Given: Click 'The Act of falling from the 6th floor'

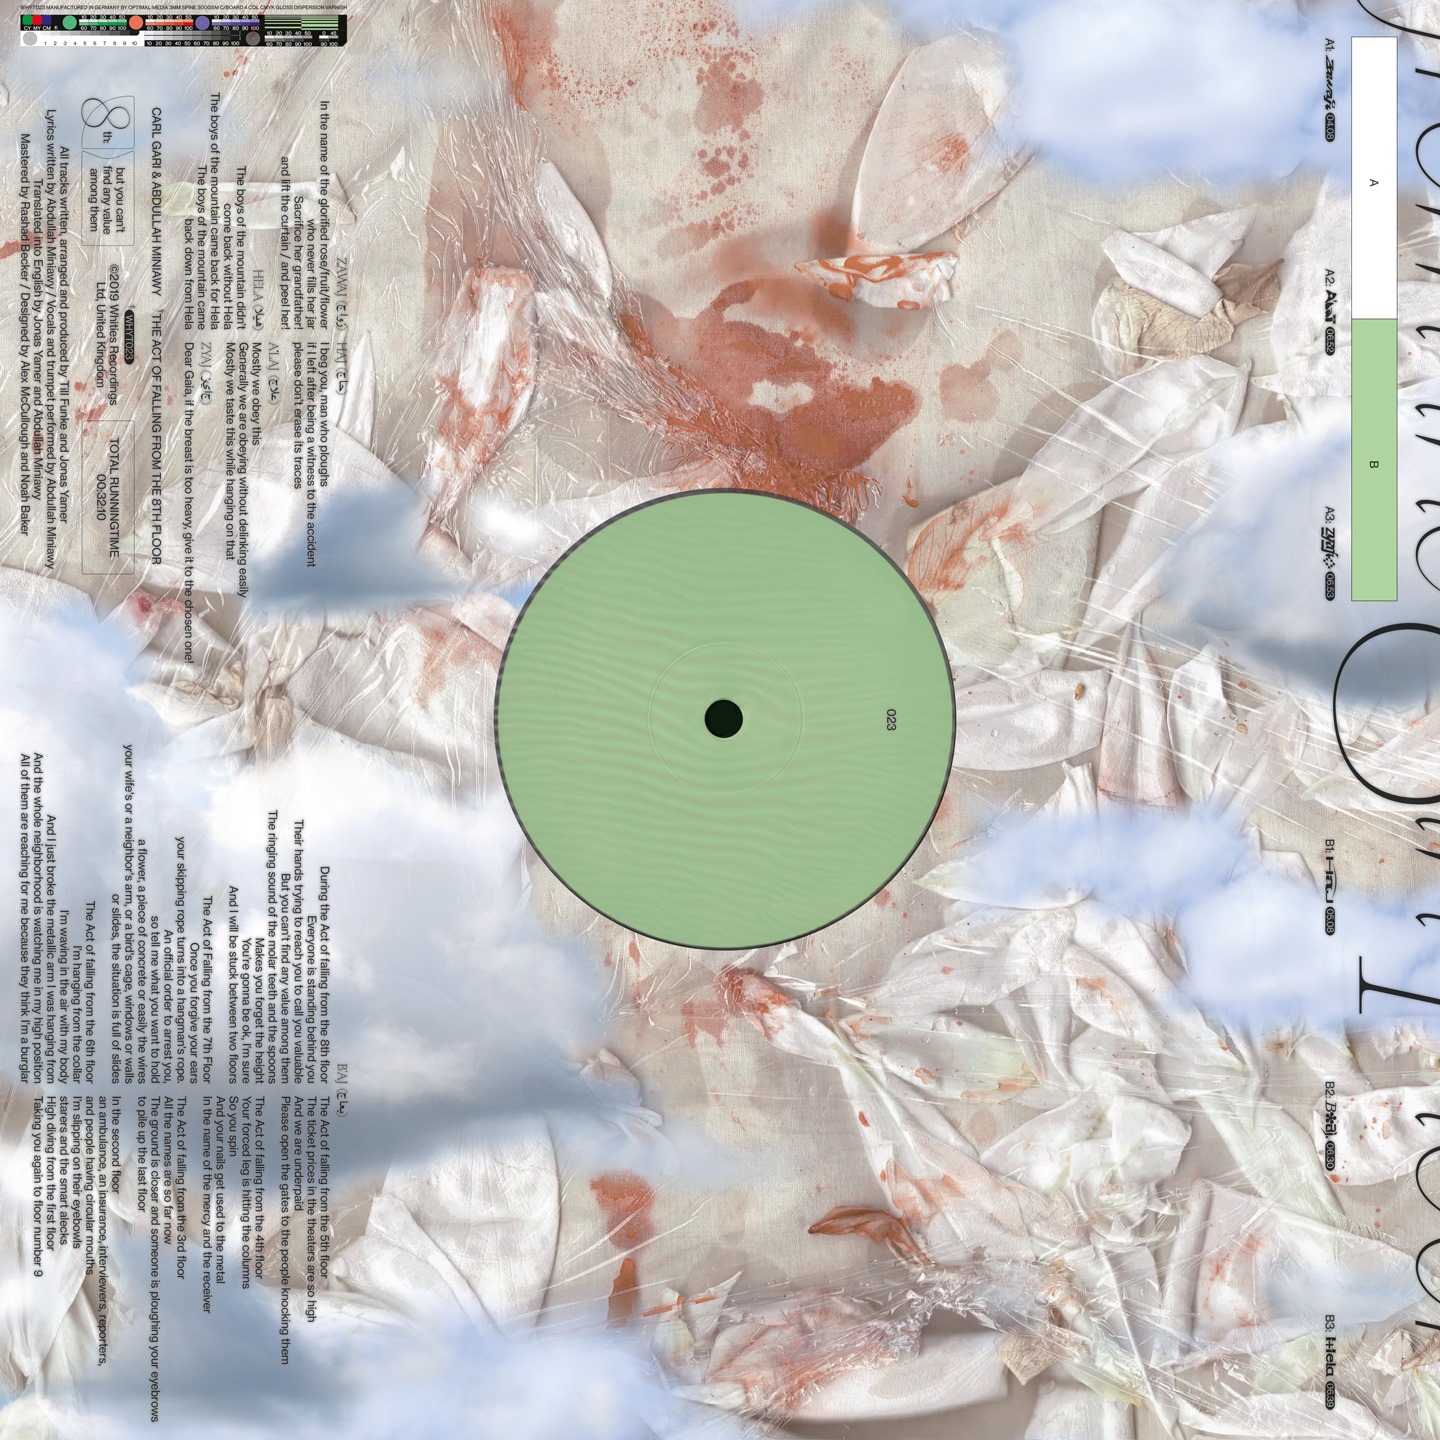Looking at the screenshot, I should (x=89, y=992).
